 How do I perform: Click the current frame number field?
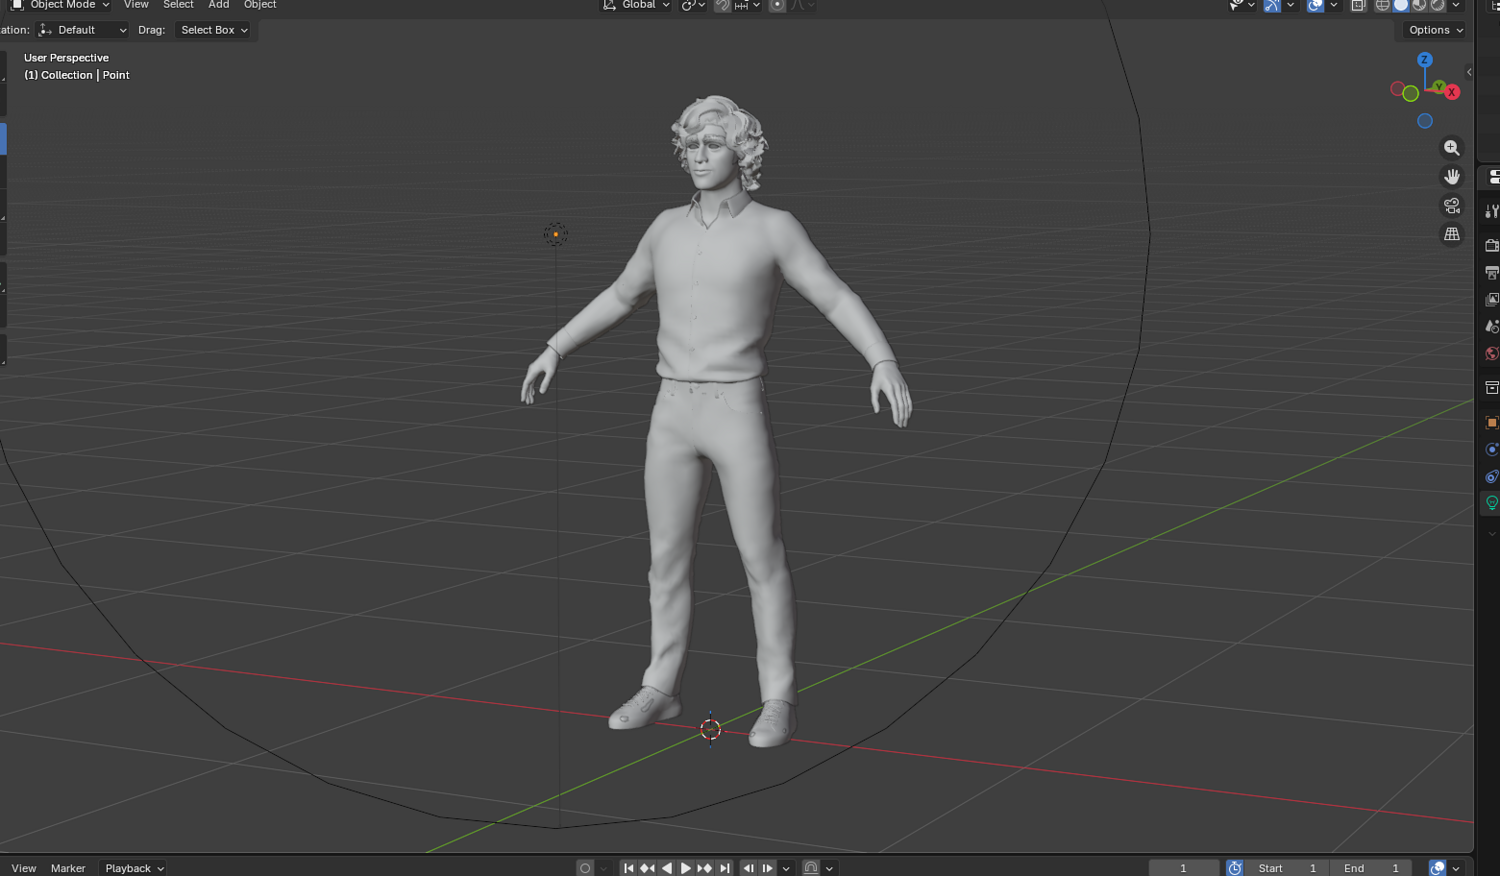click(1184, 868)
